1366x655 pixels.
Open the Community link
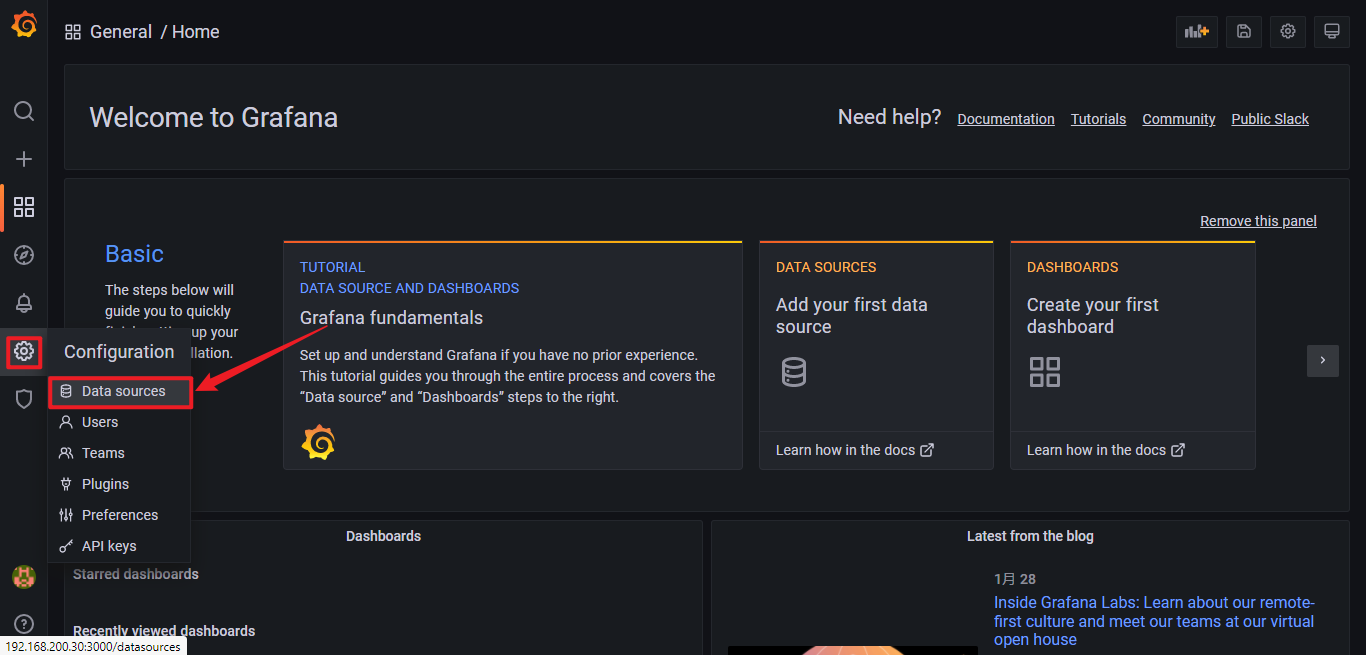point(1179,119)
